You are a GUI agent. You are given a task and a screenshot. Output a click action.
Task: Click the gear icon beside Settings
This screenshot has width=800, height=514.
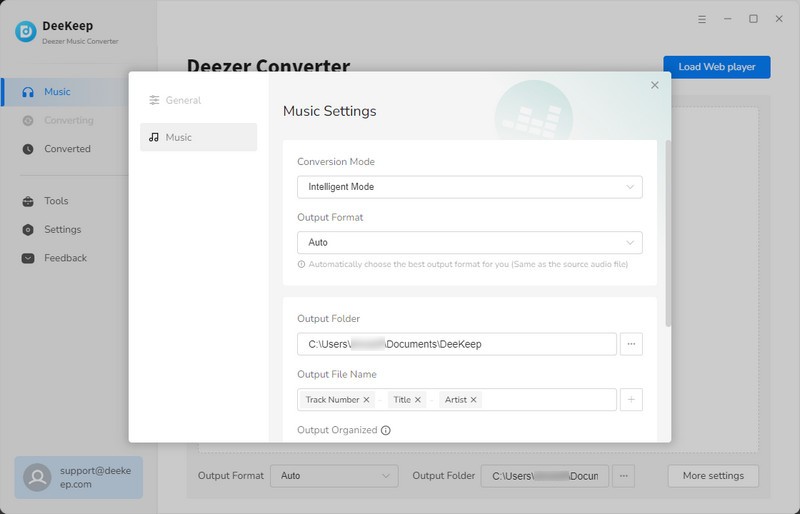tap(28, 230)
